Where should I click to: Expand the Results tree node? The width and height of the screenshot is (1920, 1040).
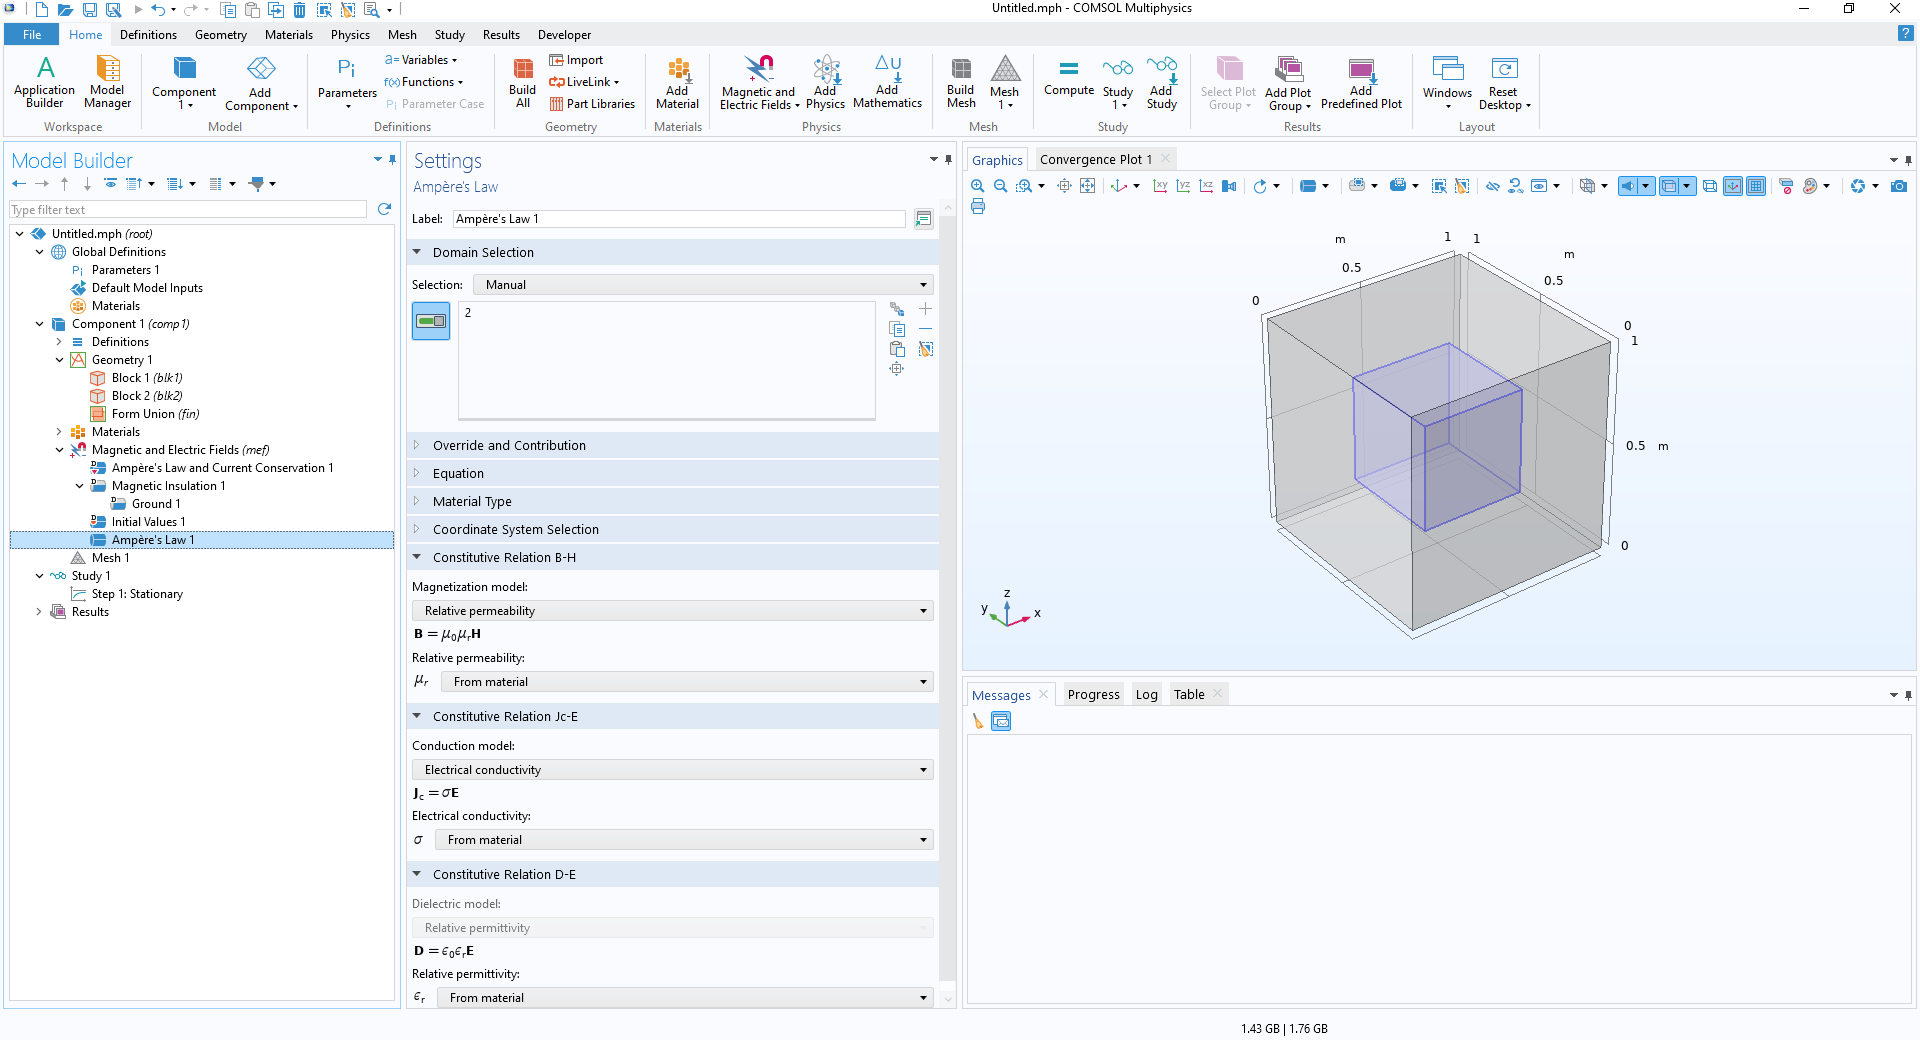click(39, 612)
